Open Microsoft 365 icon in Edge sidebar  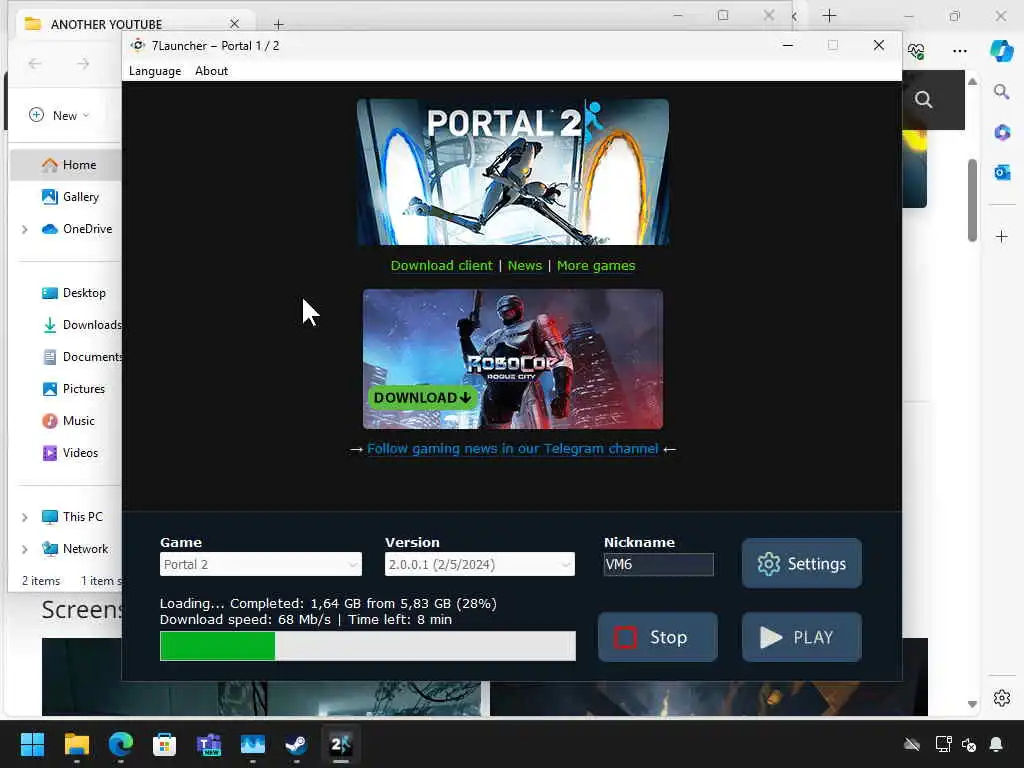[1002, 133]
